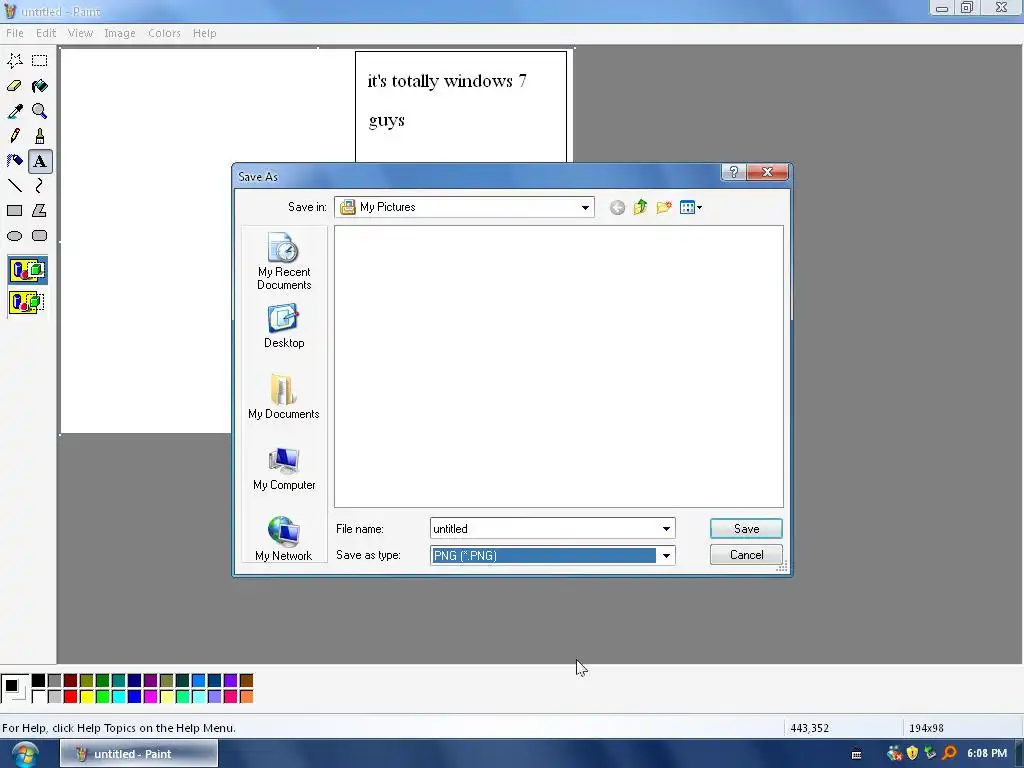
Task: Select the Curve tool
Action: [x=40, y=186]
